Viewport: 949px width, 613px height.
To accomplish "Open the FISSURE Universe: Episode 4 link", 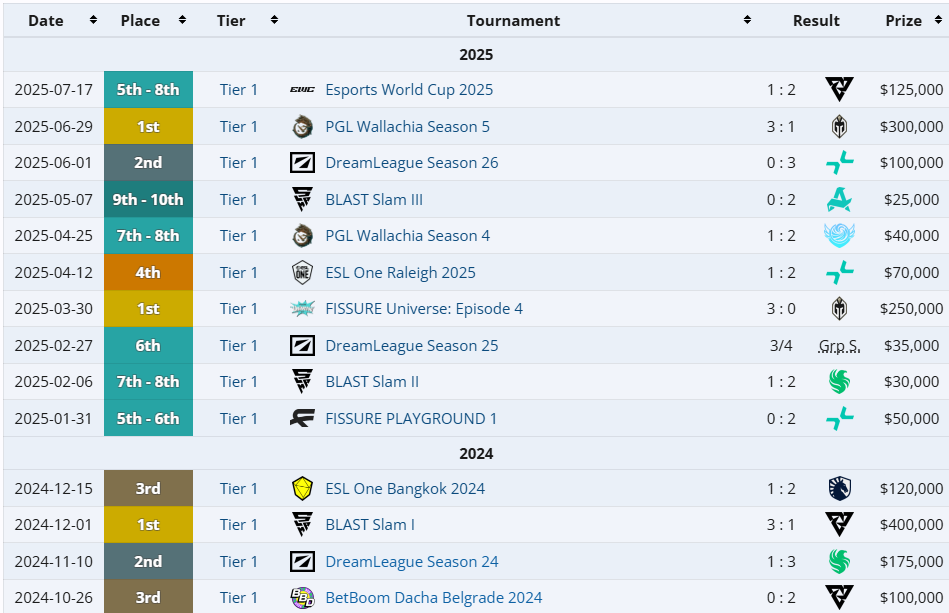I will [424, 309].
